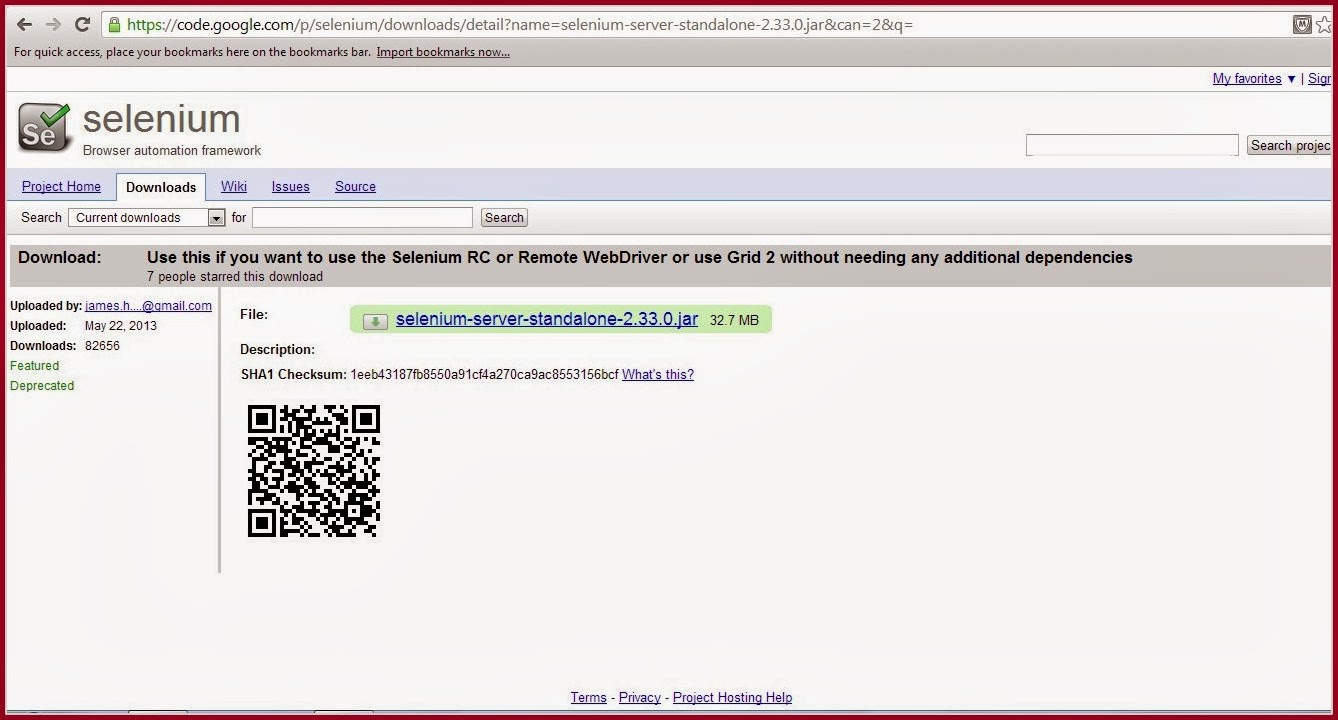Reload the page with the refresh icon

click(82, 24)
